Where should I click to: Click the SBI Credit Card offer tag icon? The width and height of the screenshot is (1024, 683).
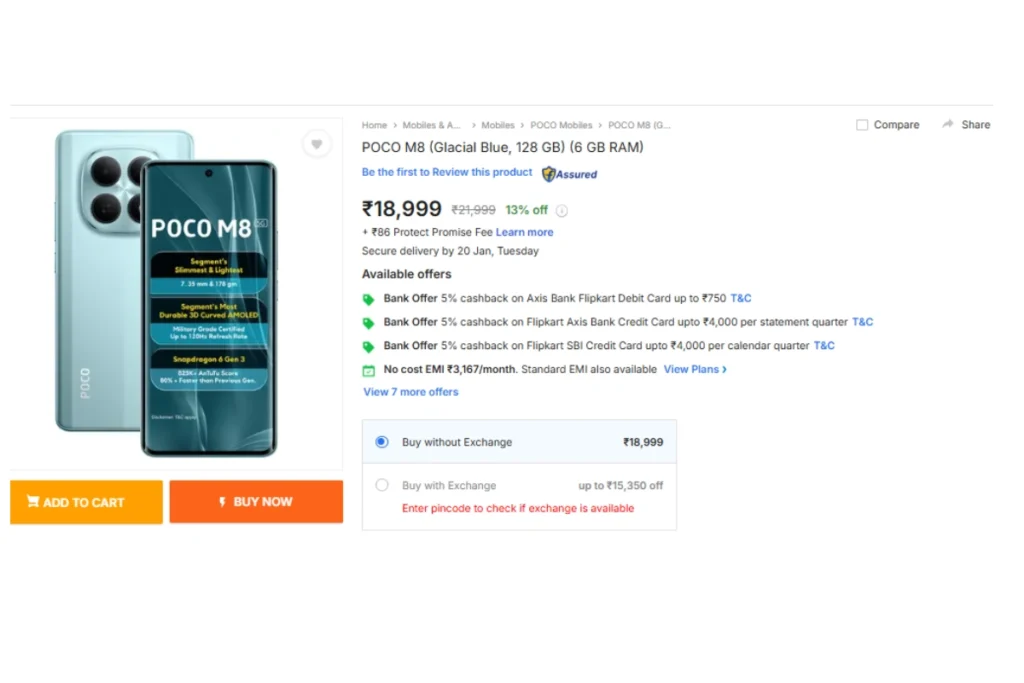[x=368, y=346]
